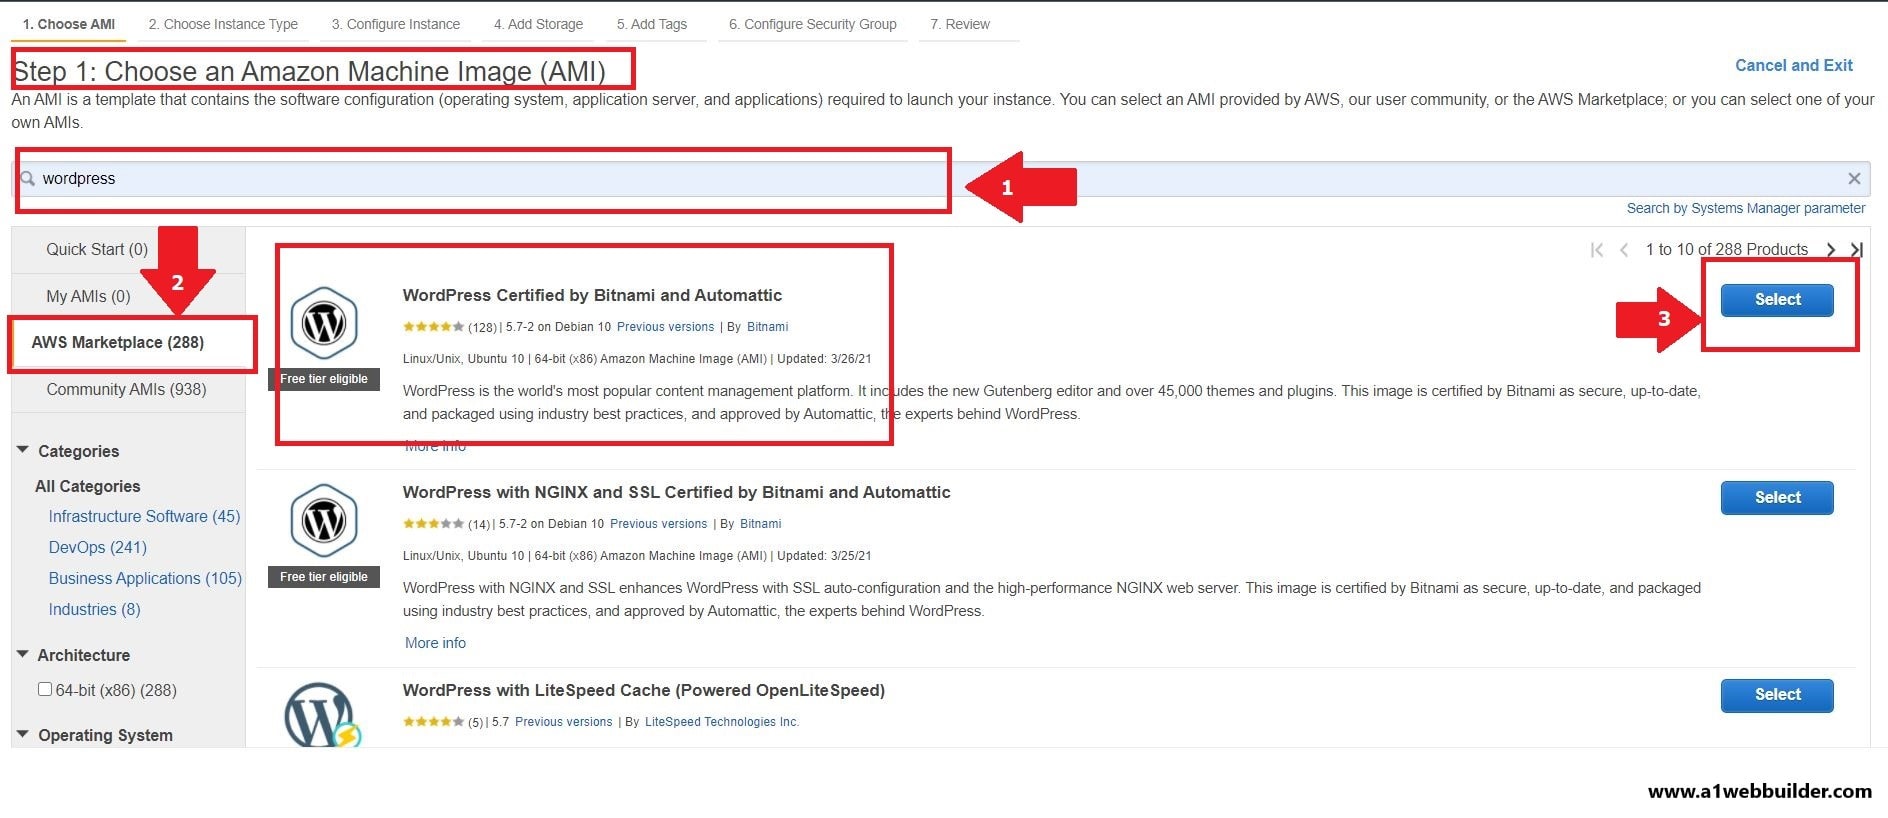Open AWS Marketplace (288) list
This screenshot has height=818, width=1888.
tap(118, 343)
